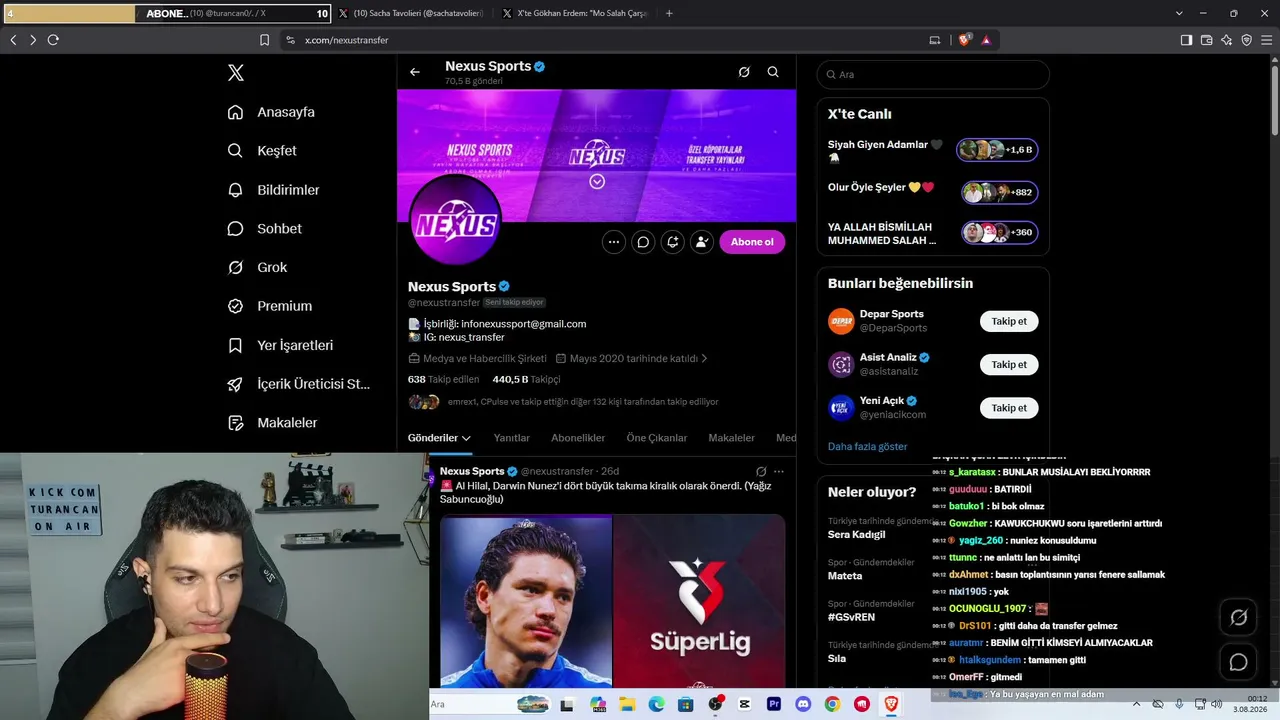Viewport: 1280px width, 720px height.
Task: Open the floating chat messages button
Action: [1238, 662]
